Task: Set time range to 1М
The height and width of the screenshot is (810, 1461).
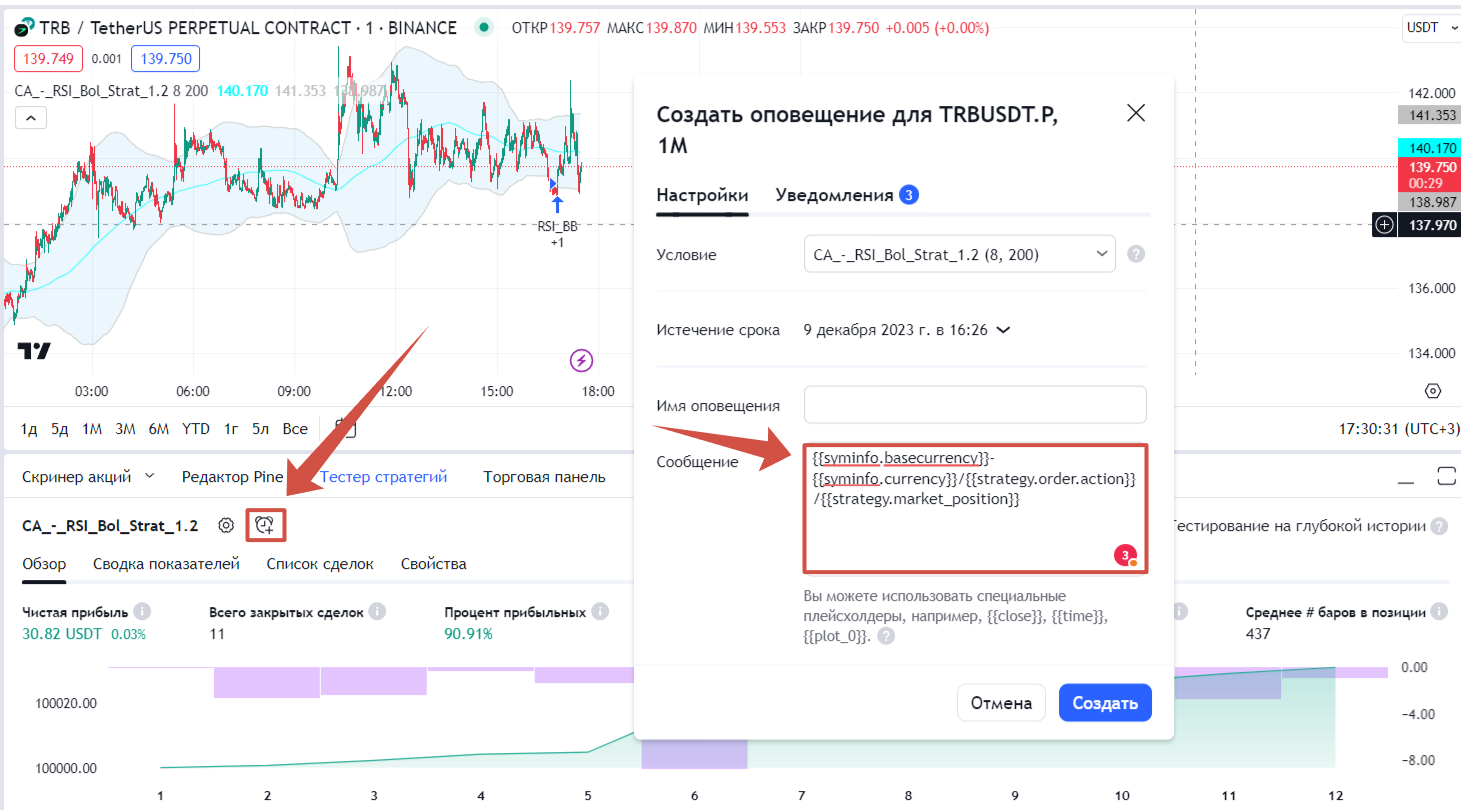Action: (92, 428)
